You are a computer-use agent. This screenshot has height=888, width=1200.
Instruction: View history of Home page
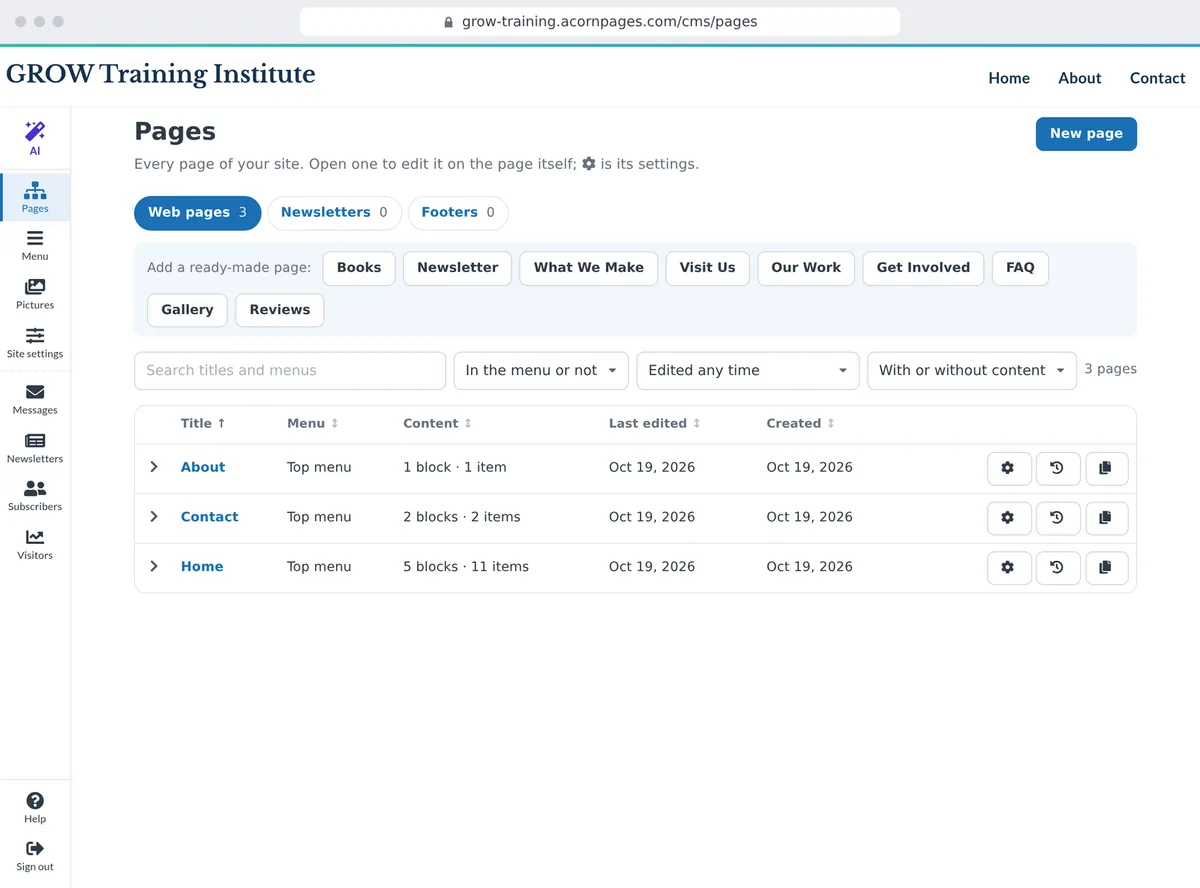click(x=1058, y=567)
